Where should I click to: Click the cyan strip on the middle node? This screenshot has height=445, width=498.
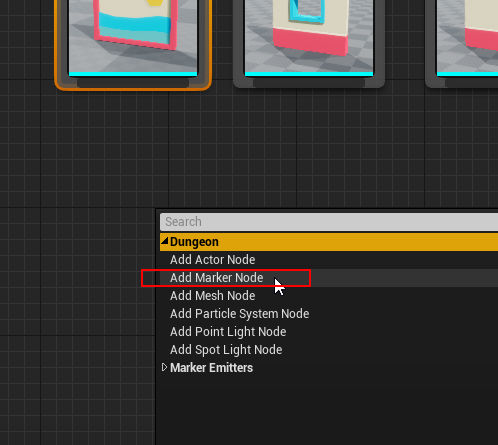(x=309, y=74)
